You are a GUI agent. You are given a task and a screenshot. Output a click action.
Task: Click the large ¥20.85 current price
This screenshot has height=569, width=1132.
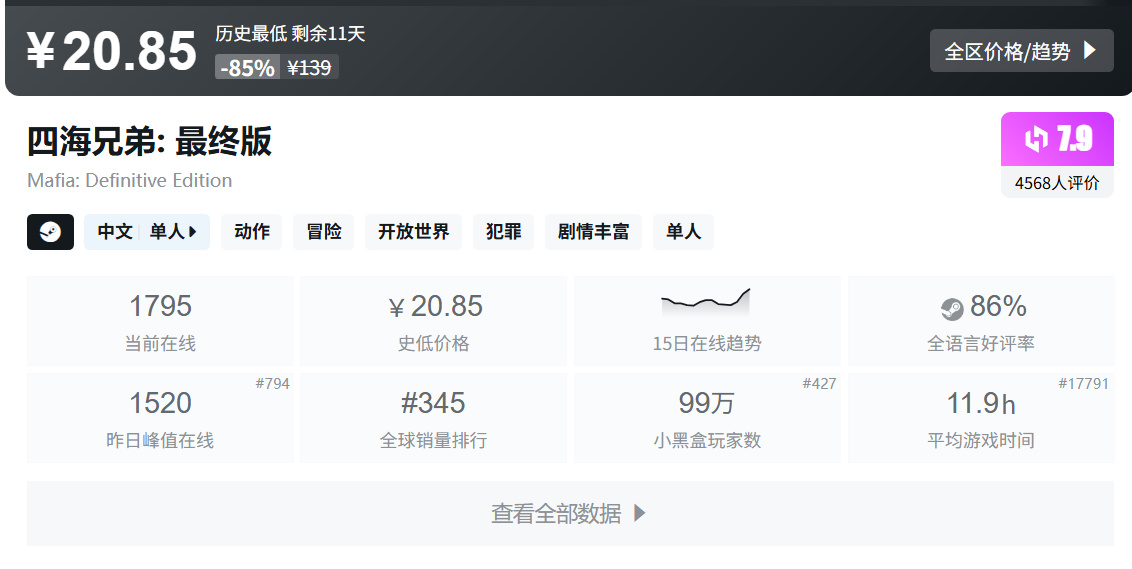(x=112, y=51)
